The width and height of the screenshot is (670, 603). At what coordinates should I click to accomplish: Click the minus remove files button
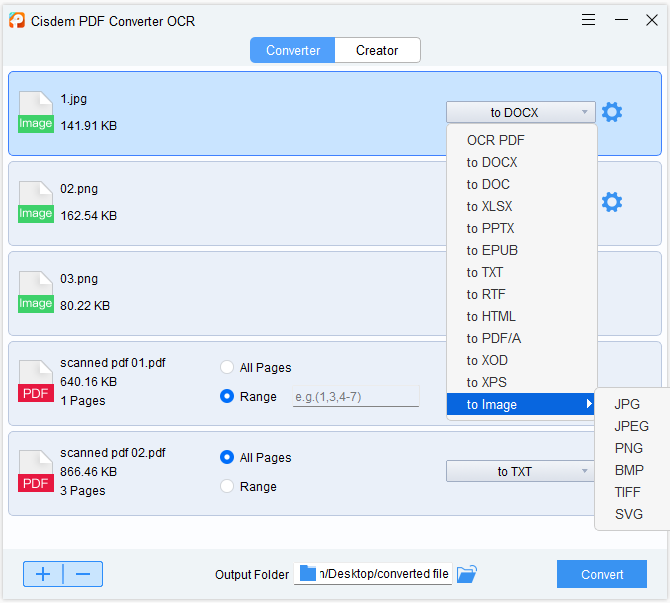pyautogui.click(x=83, y=574)
